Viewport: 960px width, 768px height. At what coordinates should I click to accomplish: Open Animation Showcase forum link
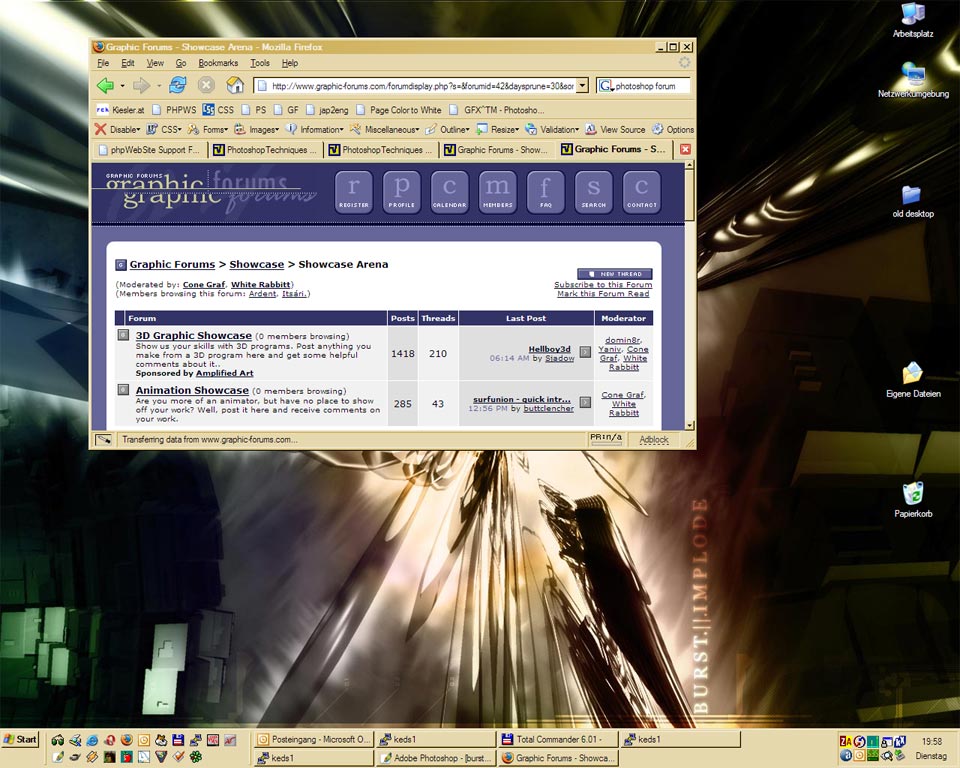[x=192, y=390]
